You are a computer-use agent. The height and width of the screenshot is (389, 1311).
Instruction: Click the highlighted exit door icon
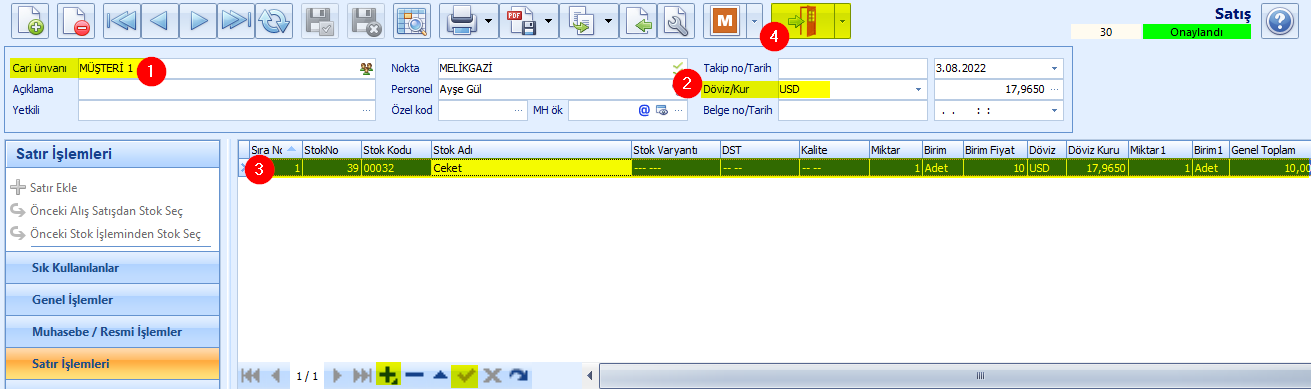[803, 21]
